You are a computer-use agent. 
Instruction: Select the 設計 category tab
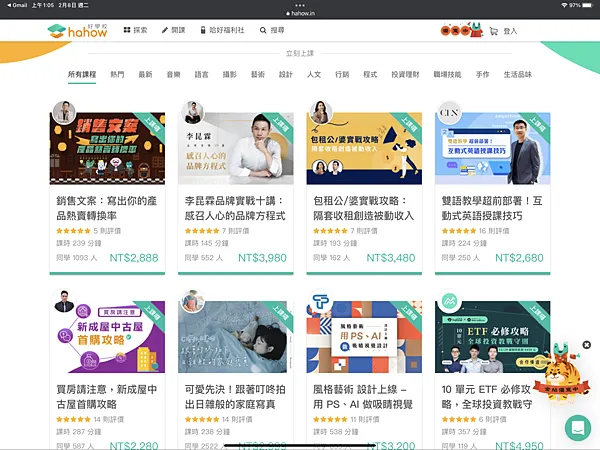point(286,74)
